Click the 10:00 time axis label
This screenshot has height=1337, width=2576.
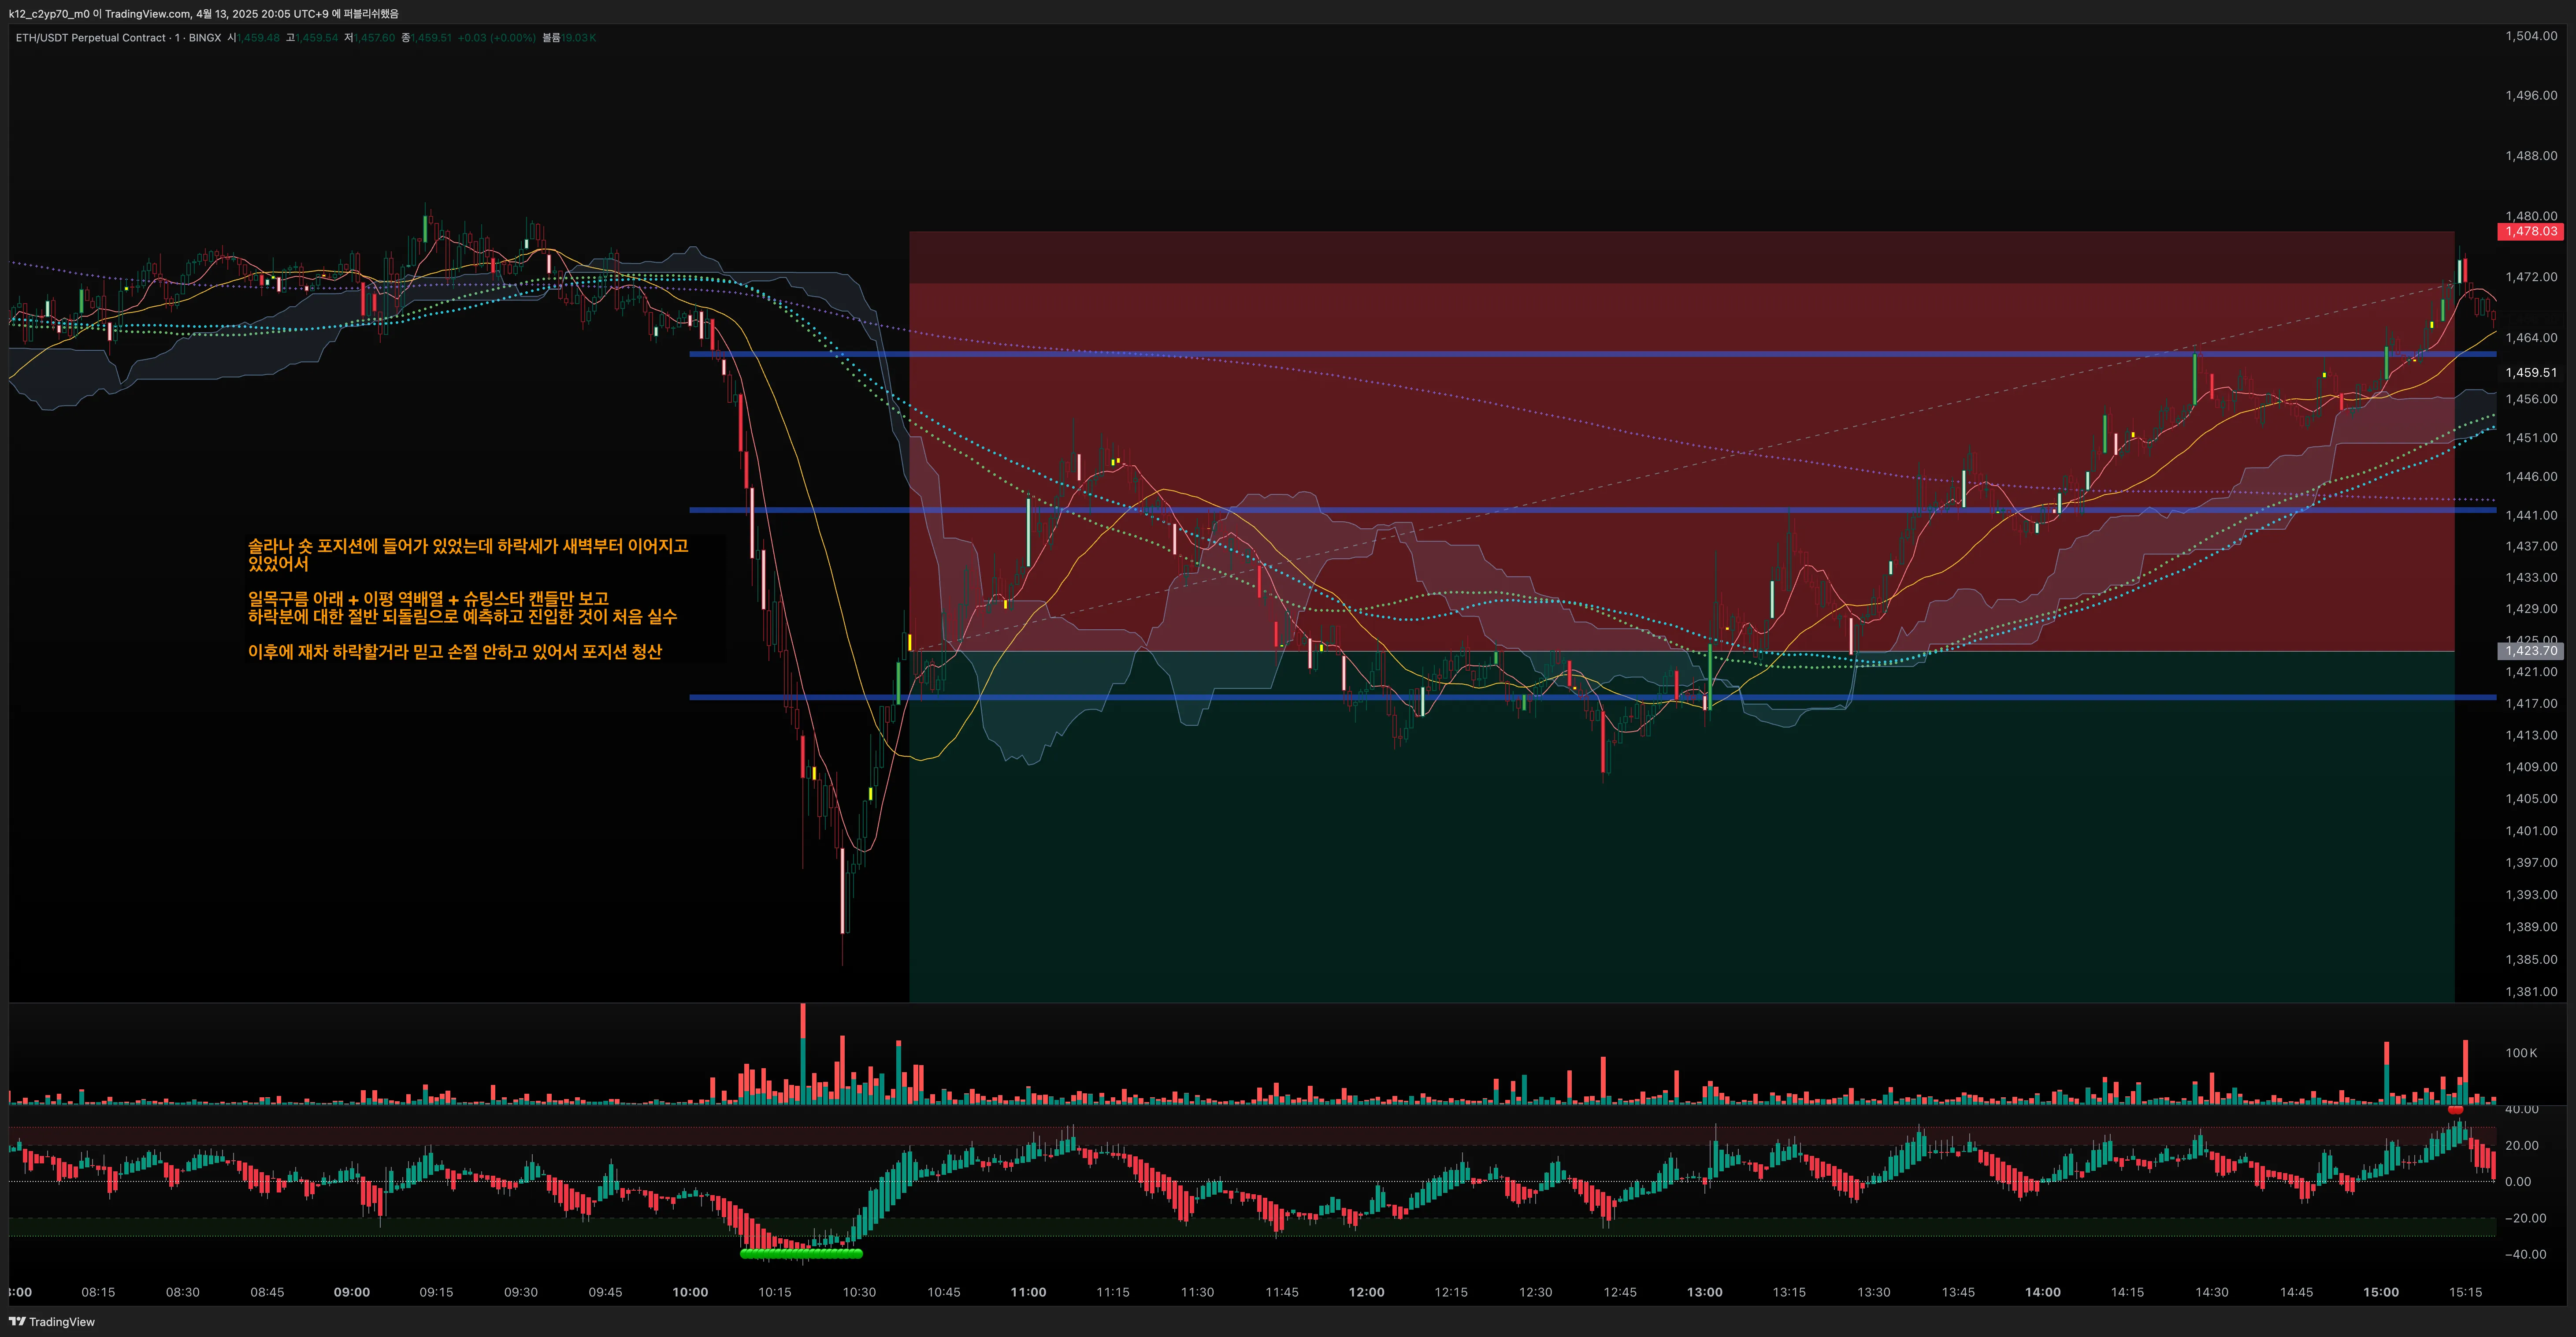coord(690,1292)
